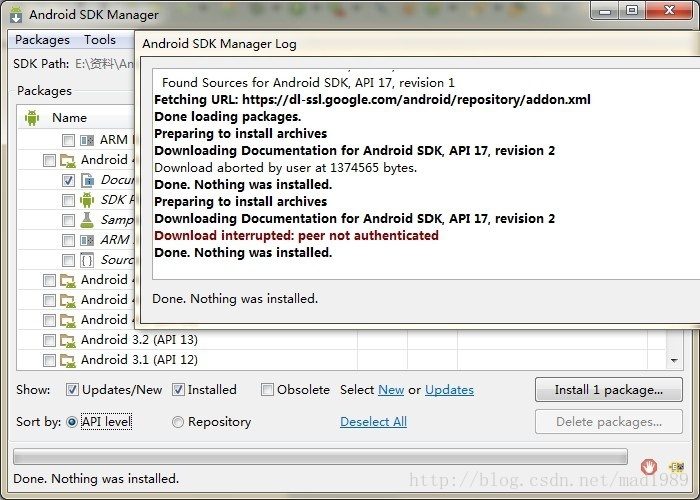Image resolution: width=700 pixels, height=500 pixels.
Task: Maximize the Android SDK Manager window
Action: (x=632, y=11)
